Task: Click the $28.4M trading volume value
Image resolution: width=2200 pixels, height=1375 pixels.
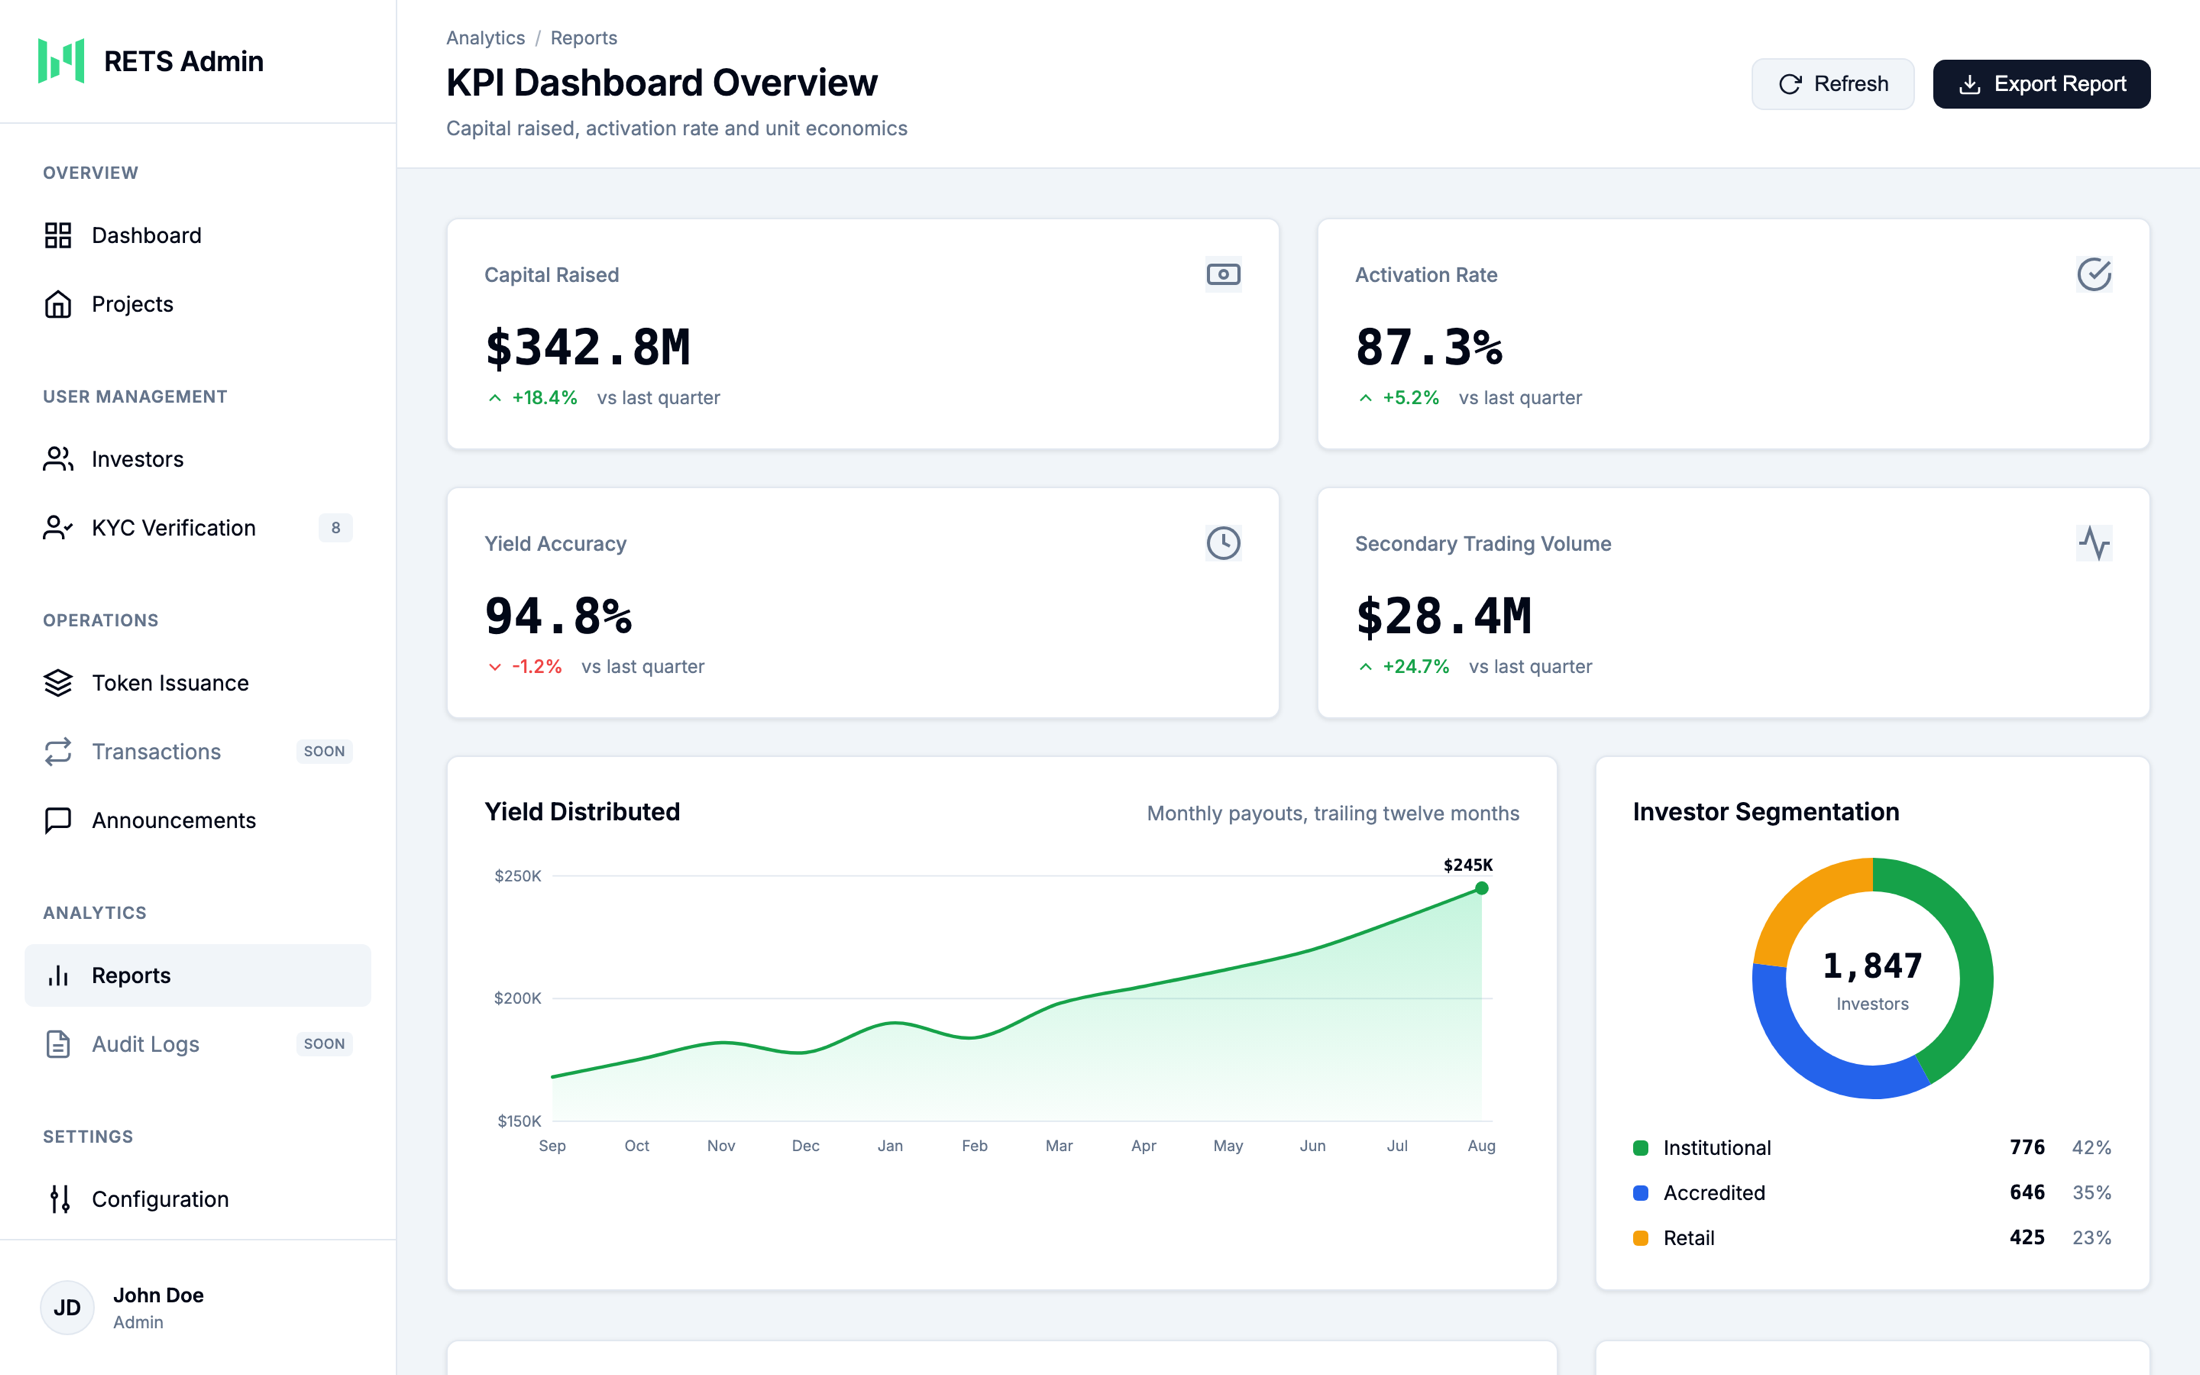Action: click(1443, 616)
